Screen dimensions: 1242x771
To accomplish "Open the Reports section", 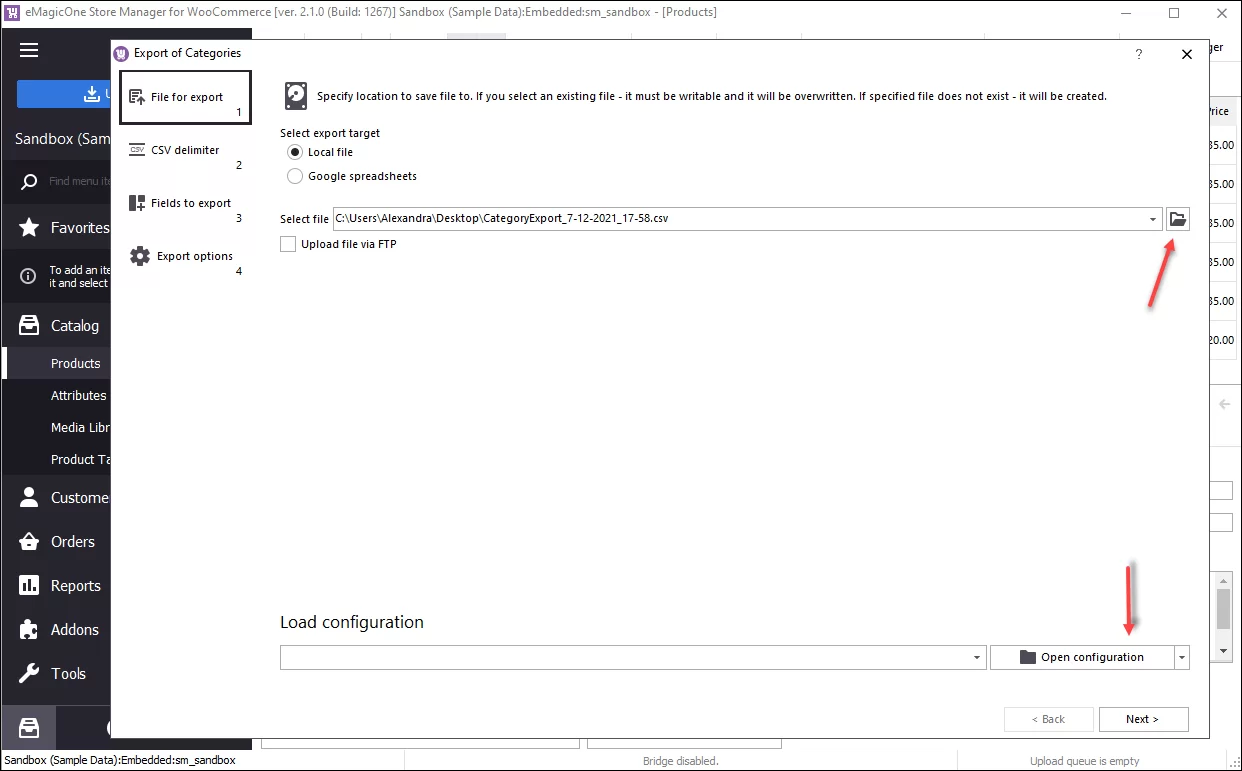I will [x=30, y=585].
